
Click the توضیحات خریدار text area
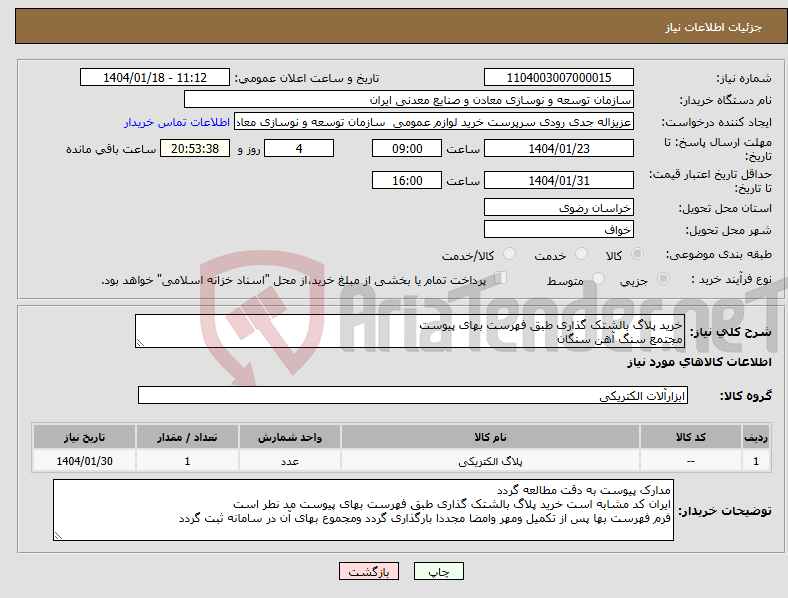click(x=363, y=510)
